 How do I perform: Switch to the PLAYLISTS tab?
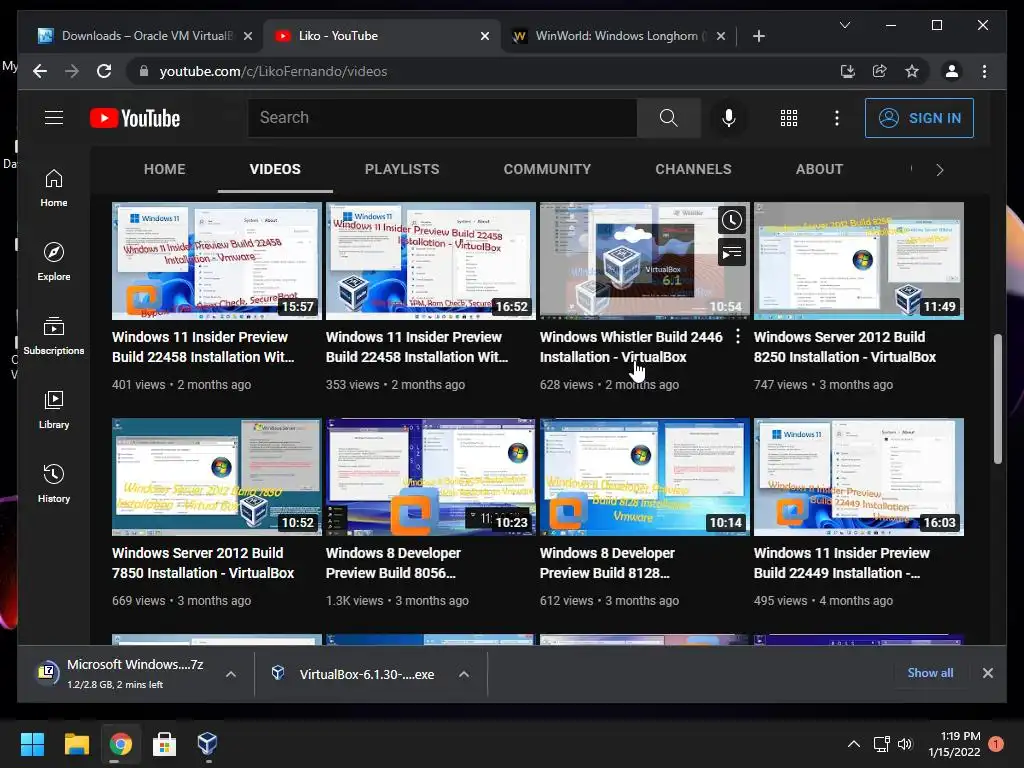pyautogui.click(x=402, y=169)
